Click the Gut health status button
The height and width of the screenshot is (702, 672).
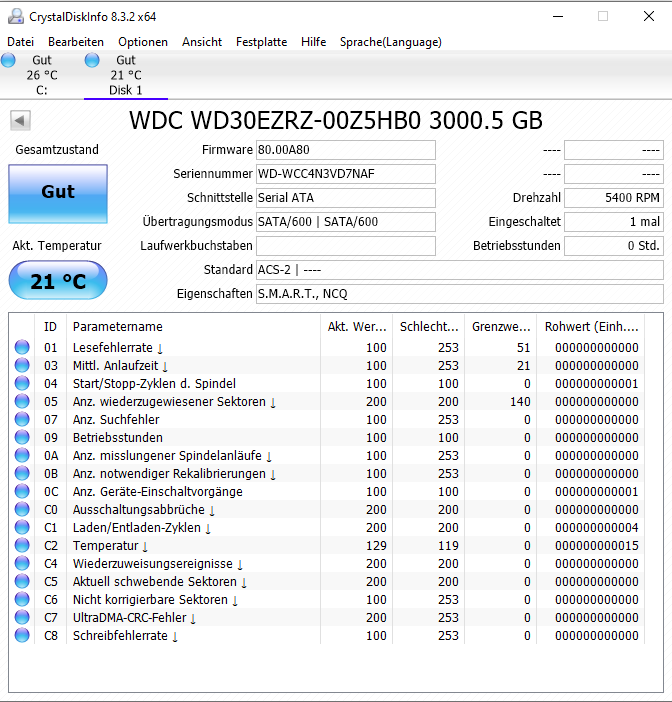point(58,193)
